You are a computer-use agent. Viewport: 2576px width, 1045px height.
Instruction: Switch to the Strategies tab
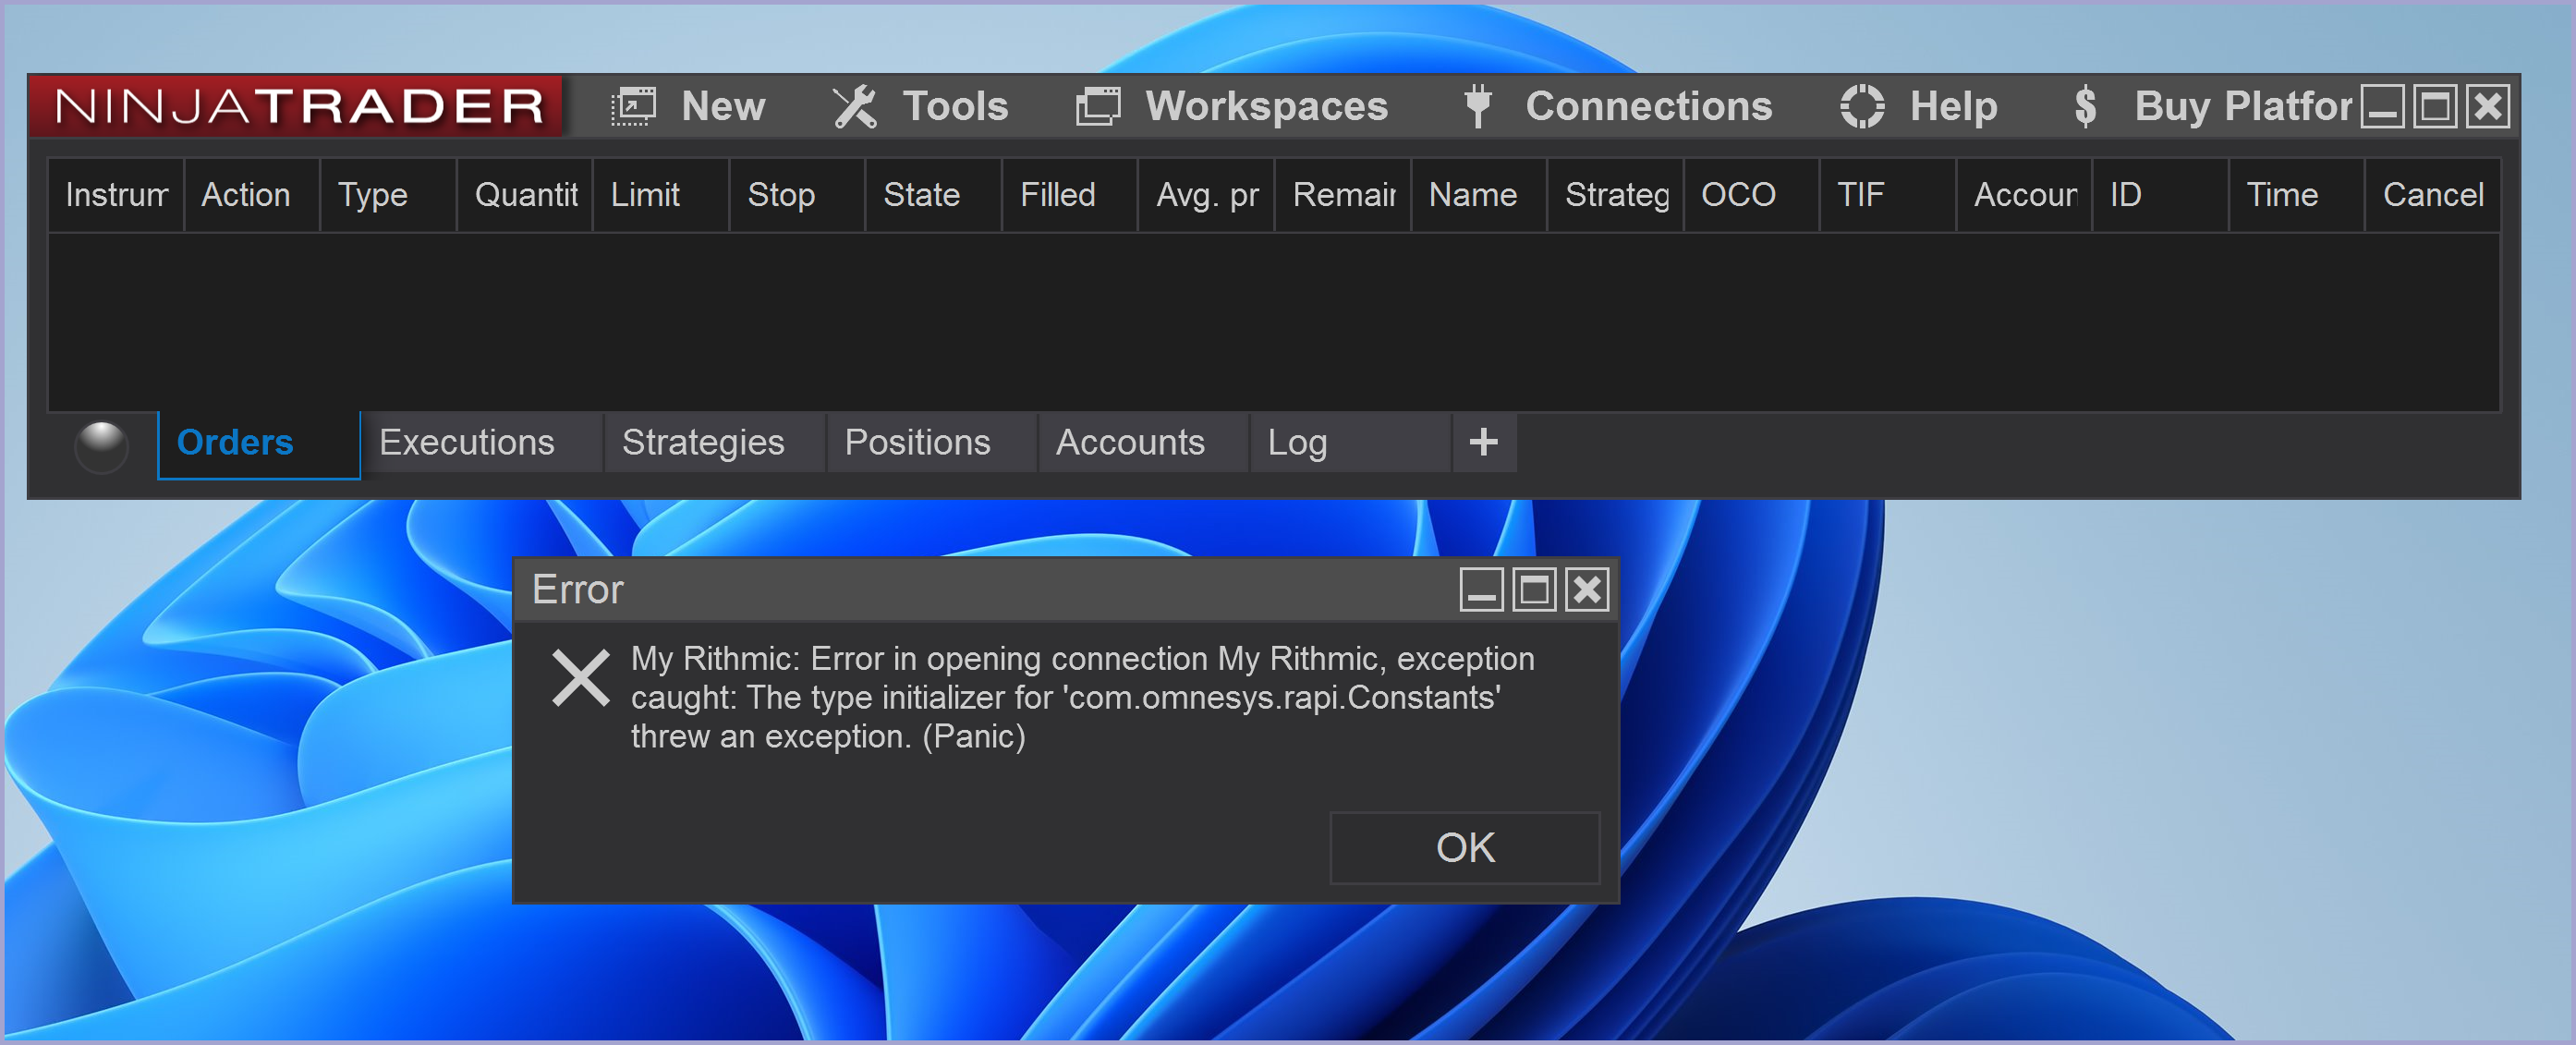(703, 442)
